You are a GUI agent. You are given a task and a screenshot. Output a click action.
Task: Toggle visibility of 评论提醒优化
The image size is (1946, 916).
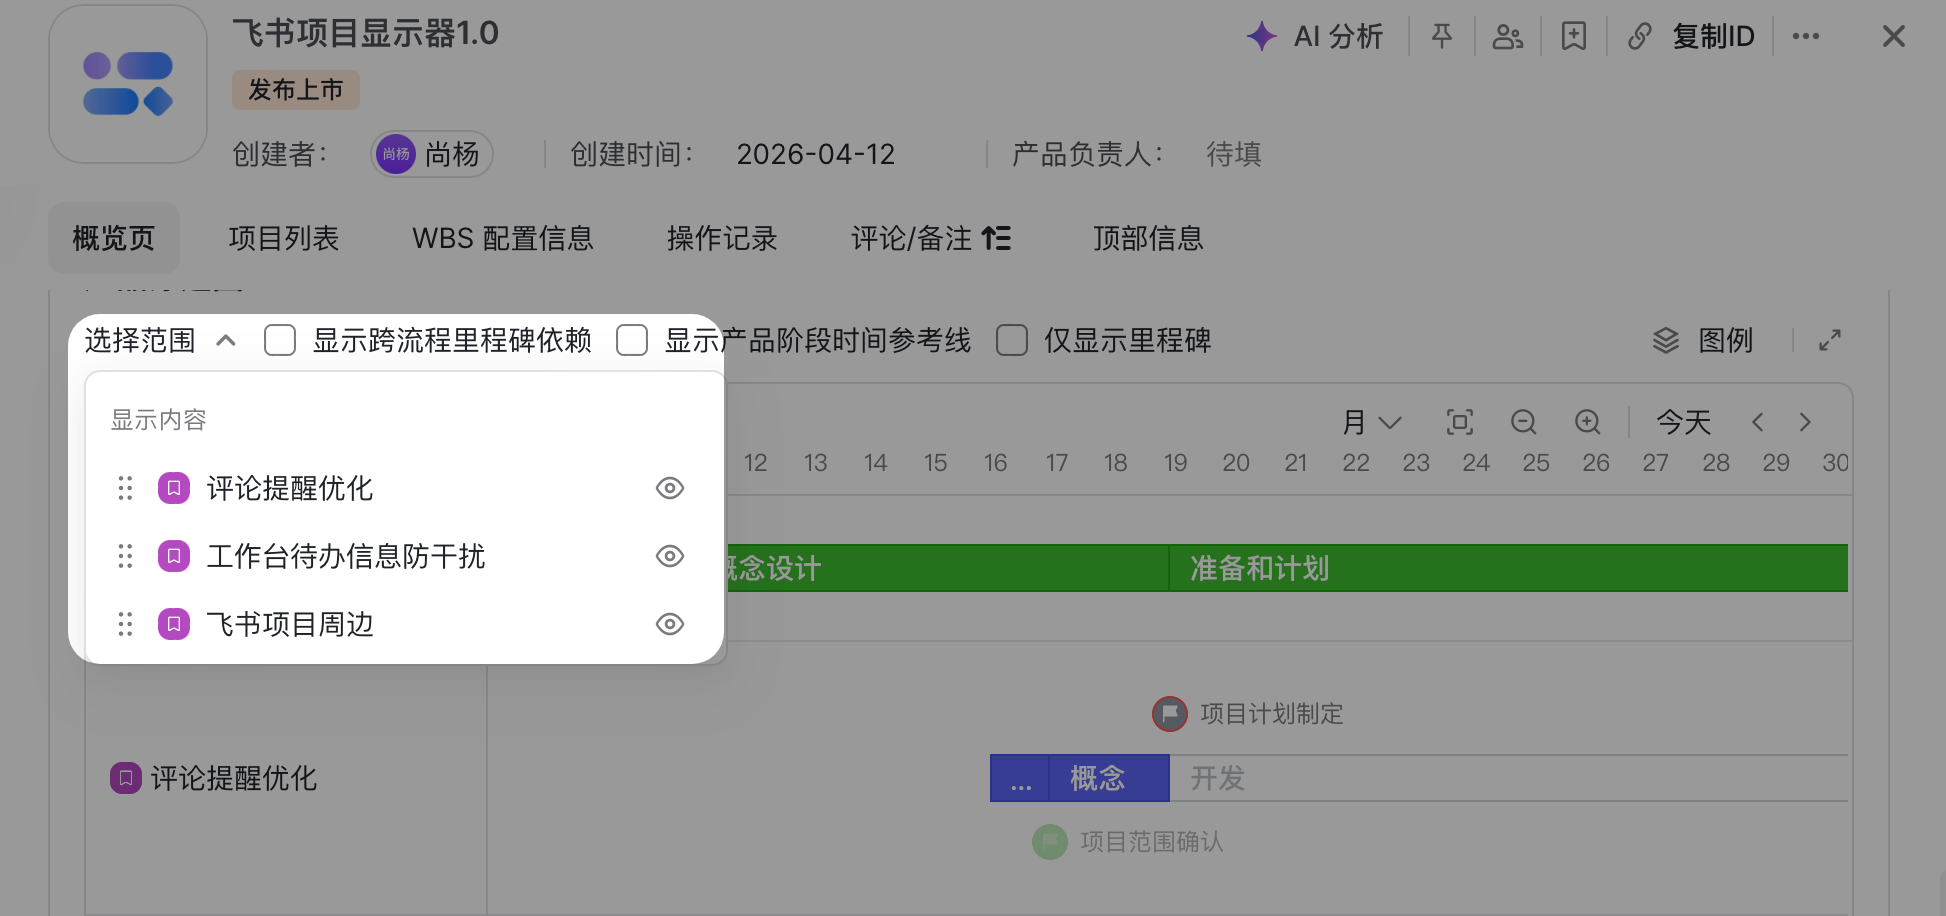tap(670, 488)
